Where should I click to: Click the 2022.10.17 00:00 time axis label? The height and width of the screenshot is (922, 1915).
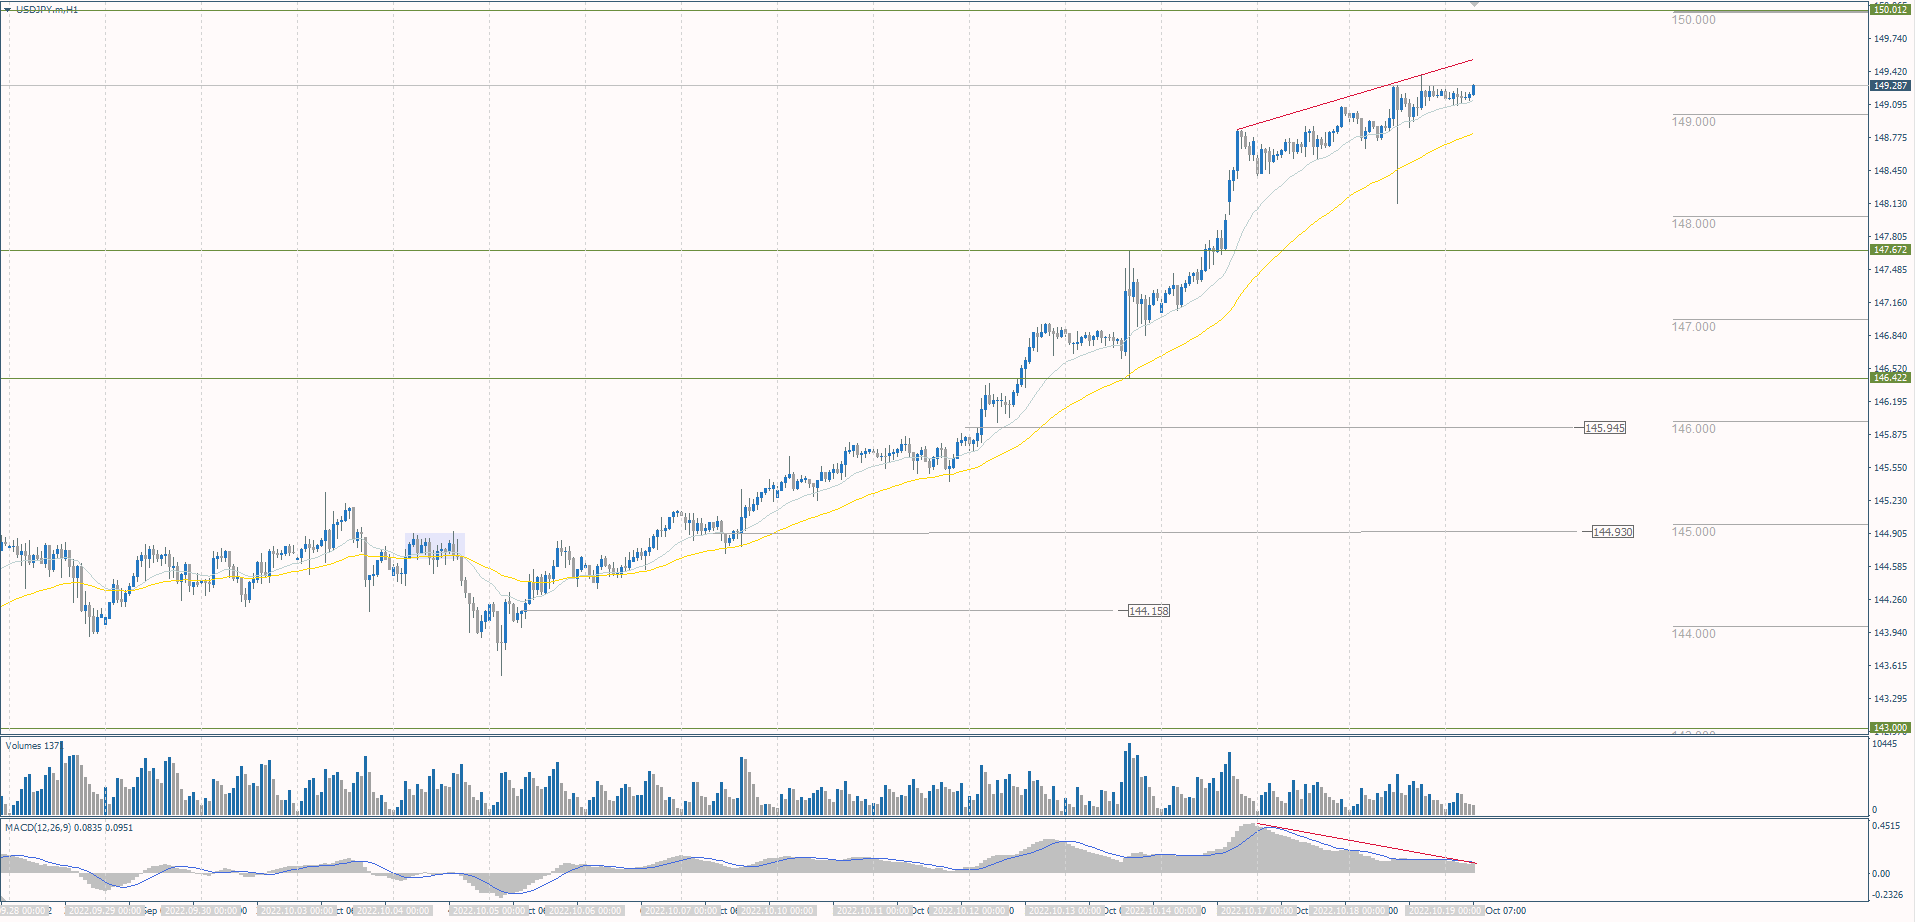click(1258, 911)
